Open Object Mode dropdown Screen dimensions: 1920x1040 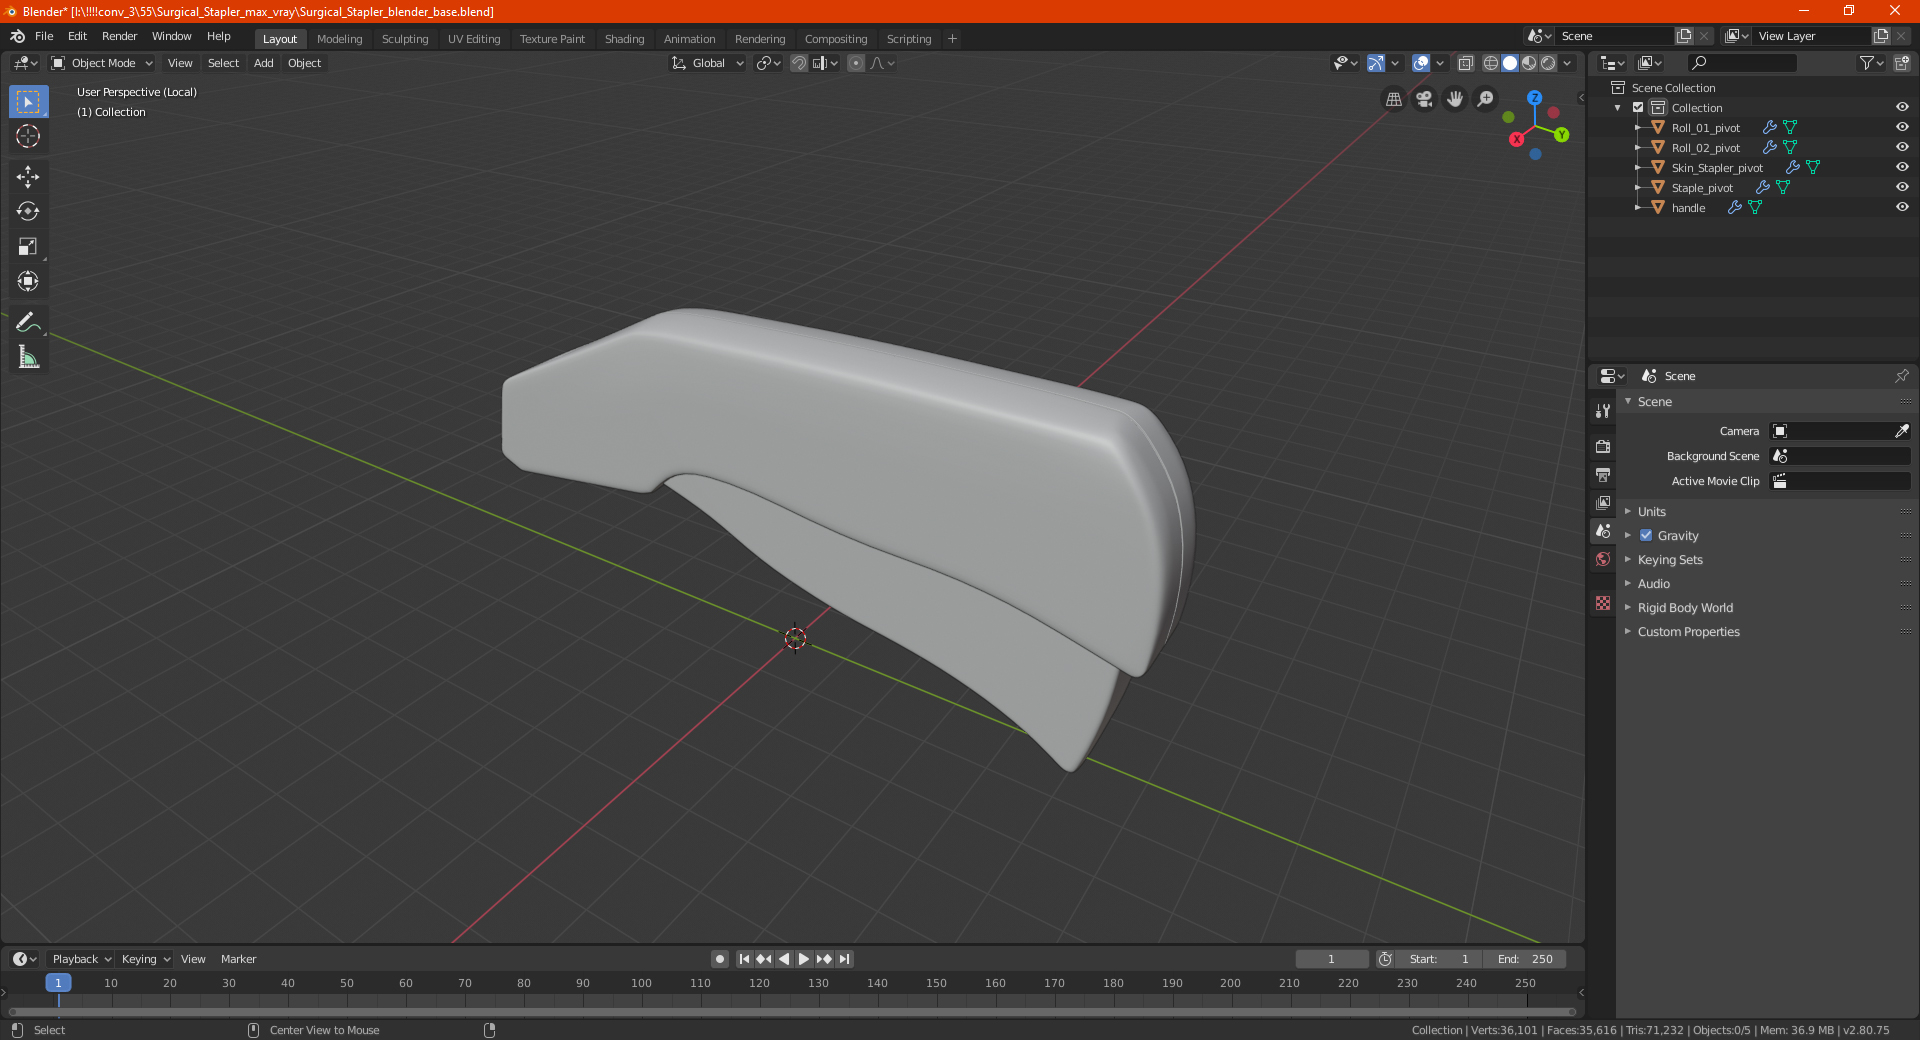coord(102,63)
